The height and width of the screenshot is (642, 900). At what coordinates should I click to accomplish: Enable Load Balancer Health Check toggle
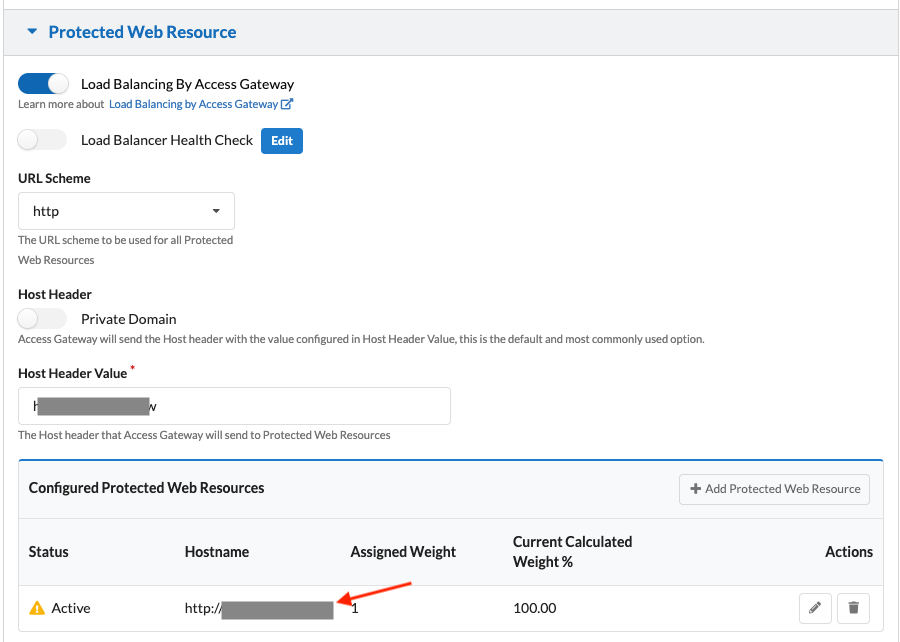[42, 140]
